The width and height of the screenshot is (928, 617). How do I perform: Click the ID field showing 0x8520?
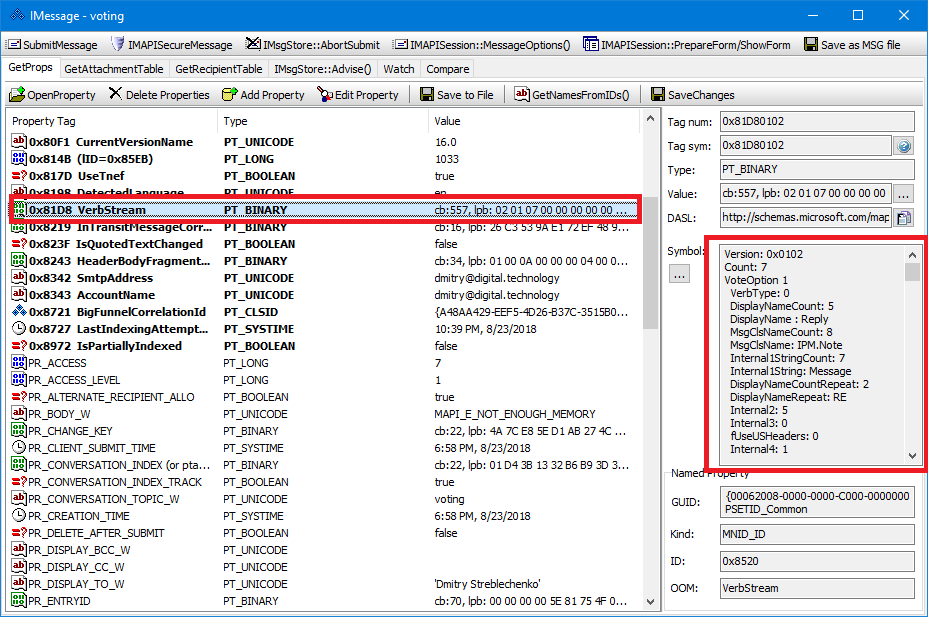[x=817, y=561]
